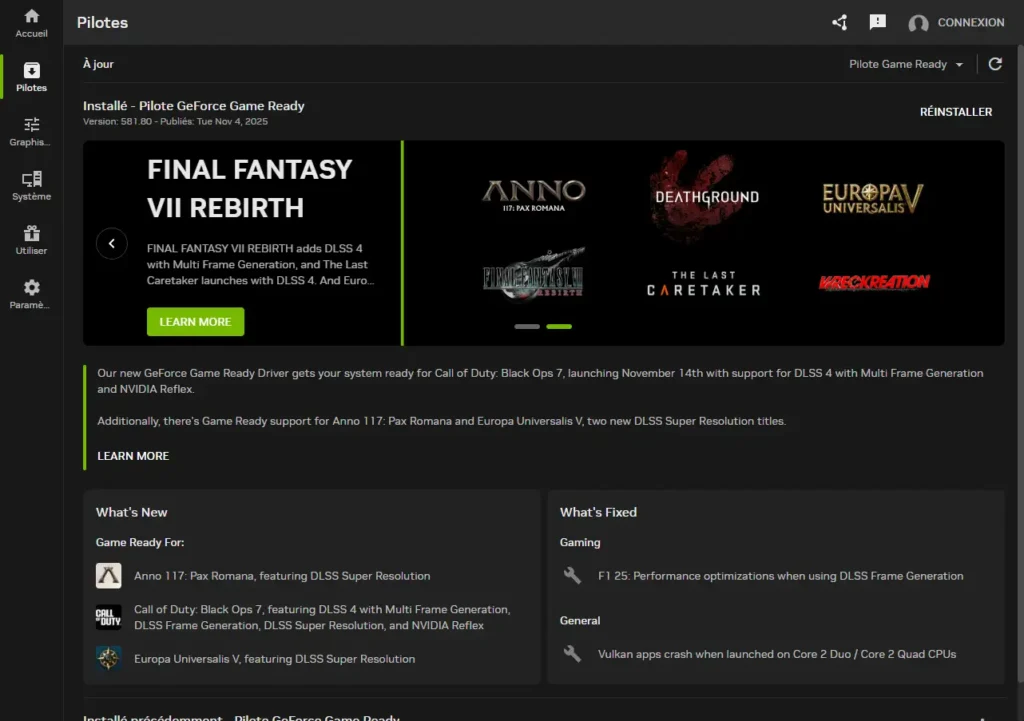Select Pilotes in the sidebar

point(32,77)
